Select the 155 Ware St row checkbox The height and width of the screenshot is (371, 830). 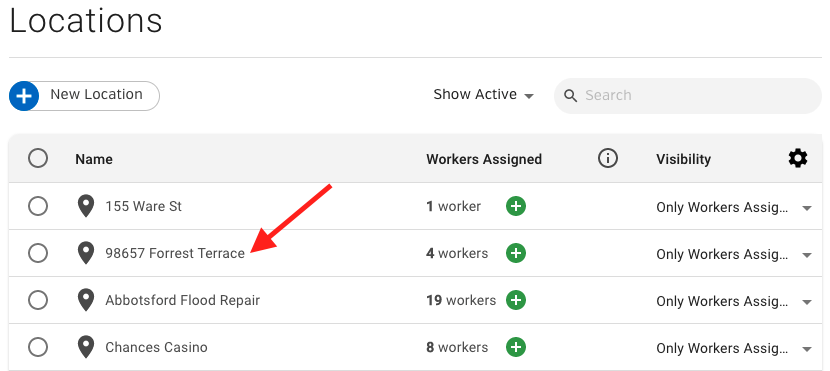pyautogui.click(x=38, y=206)
